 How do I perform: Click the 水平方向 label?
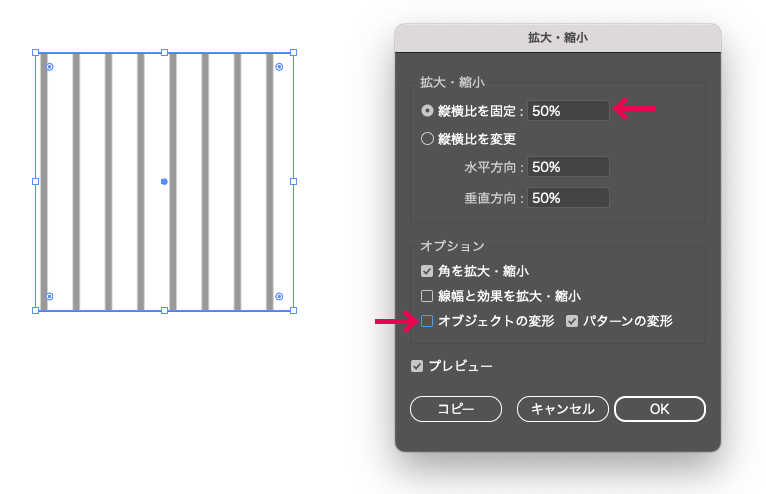pyautogui.click(x=490, y=167)
